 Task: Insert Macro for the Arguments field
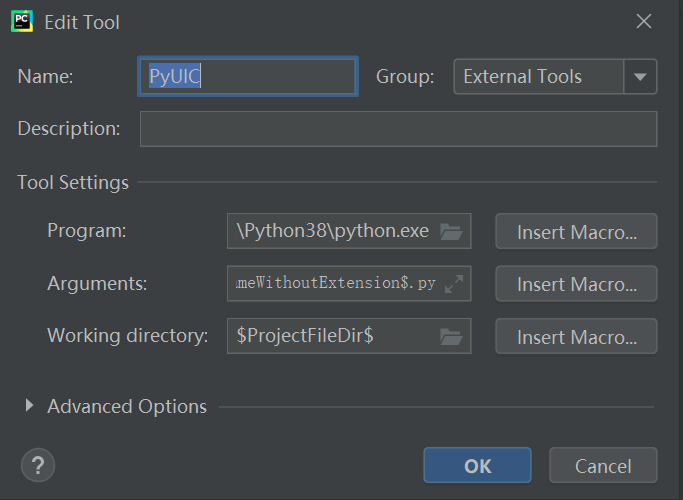click(x=576, y=284)
